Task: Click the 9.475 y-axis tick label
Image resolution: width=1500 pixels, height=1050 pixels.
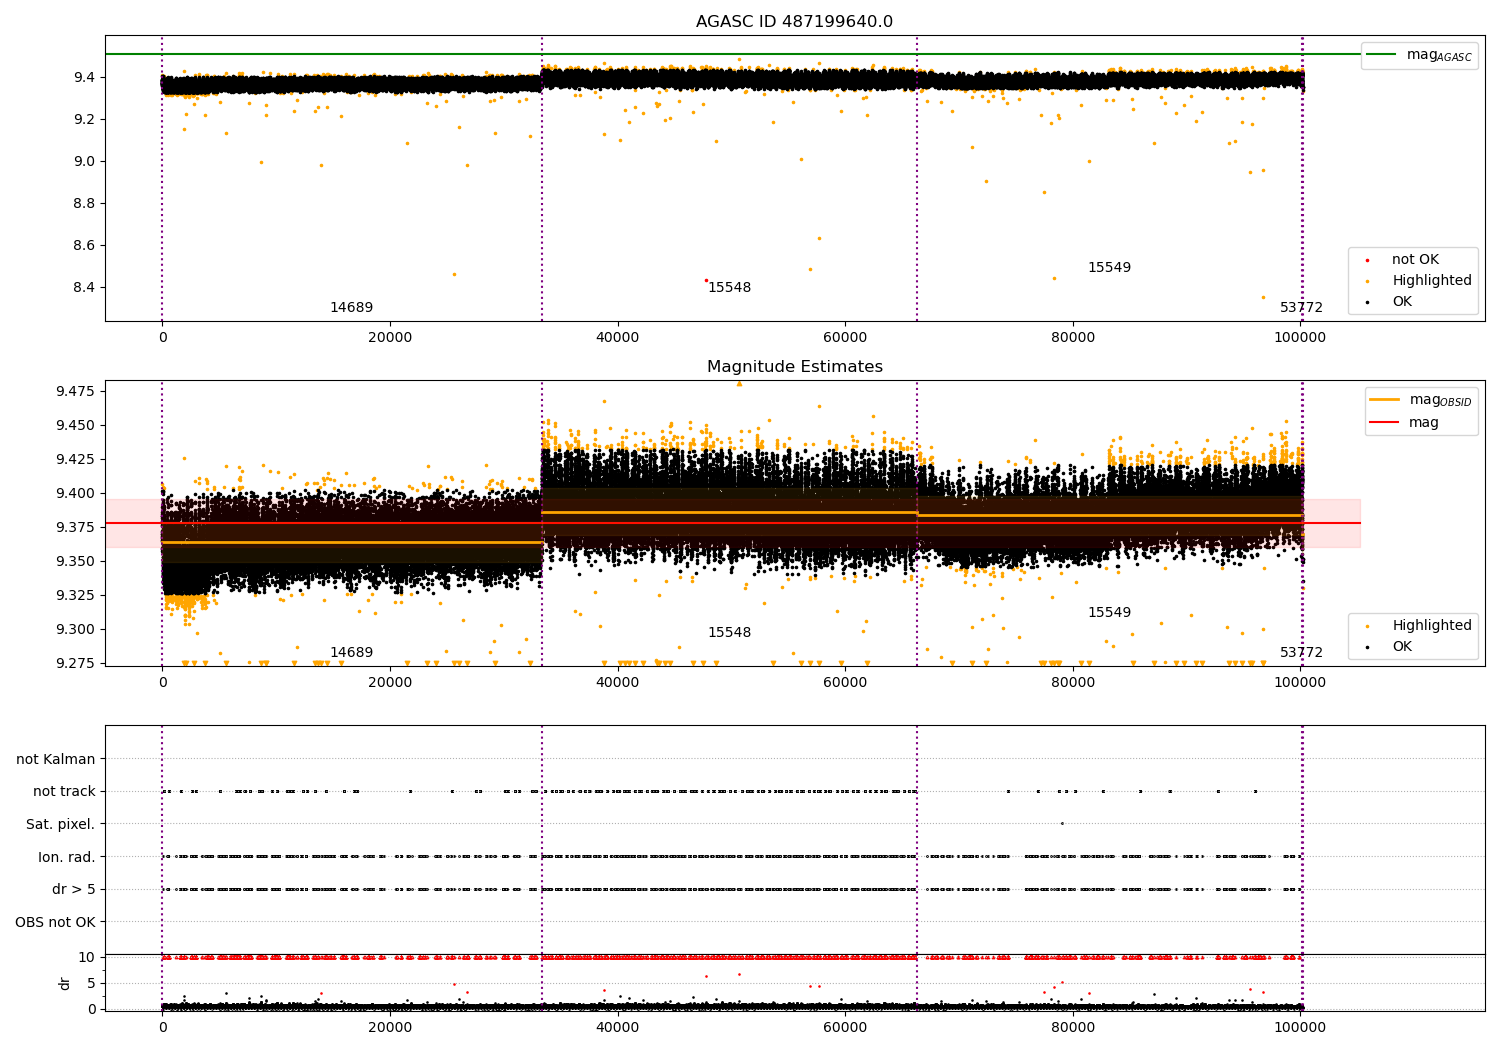Action: 76,391
